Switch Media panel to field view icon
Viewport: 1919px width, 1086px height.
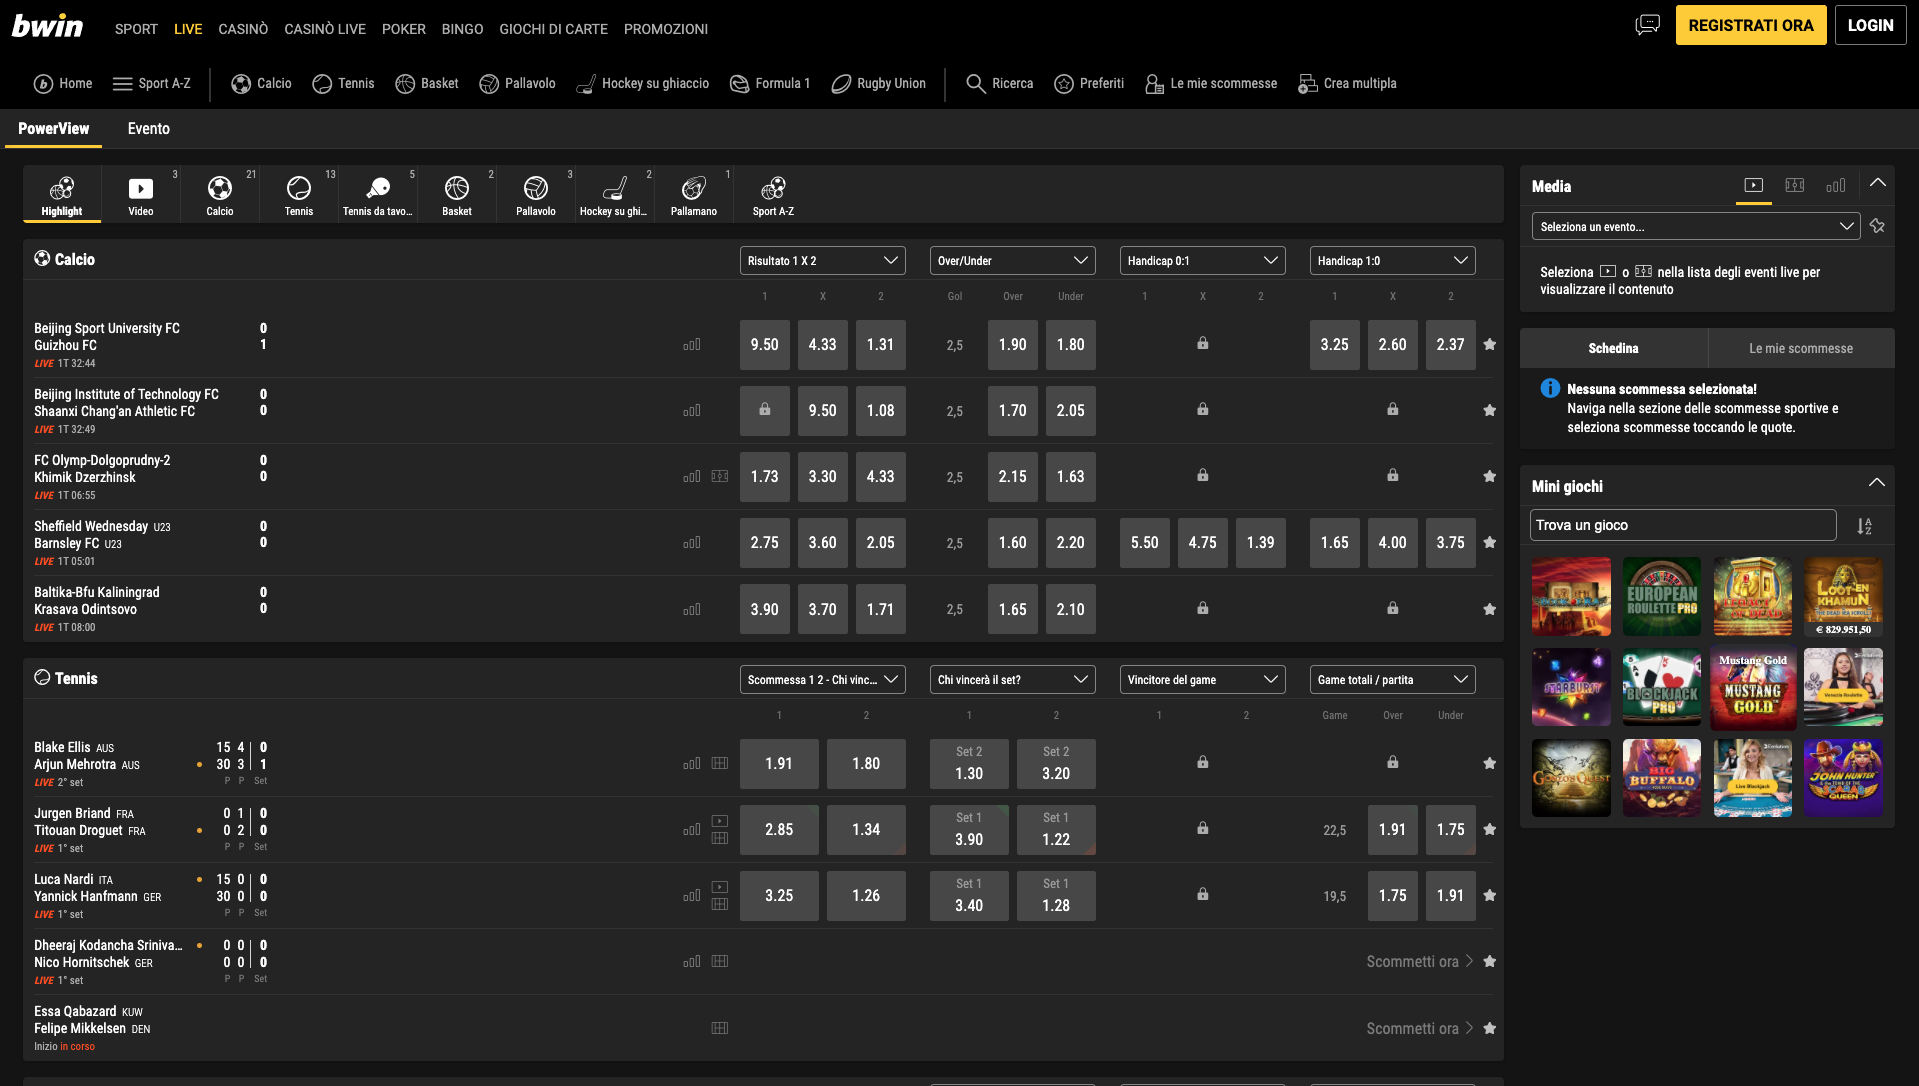pyautogui.click(x=1795, y=185)
